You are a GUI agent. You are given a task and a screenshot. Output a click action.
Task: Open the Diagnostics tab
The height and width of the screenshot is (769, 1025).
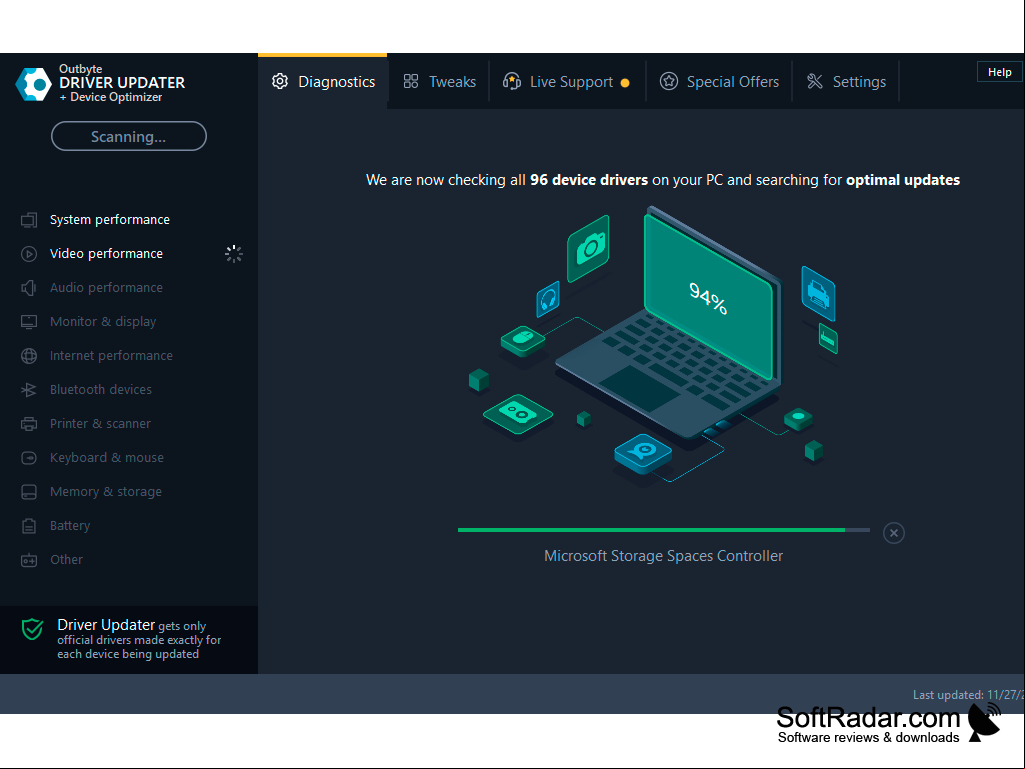[323, 82]
